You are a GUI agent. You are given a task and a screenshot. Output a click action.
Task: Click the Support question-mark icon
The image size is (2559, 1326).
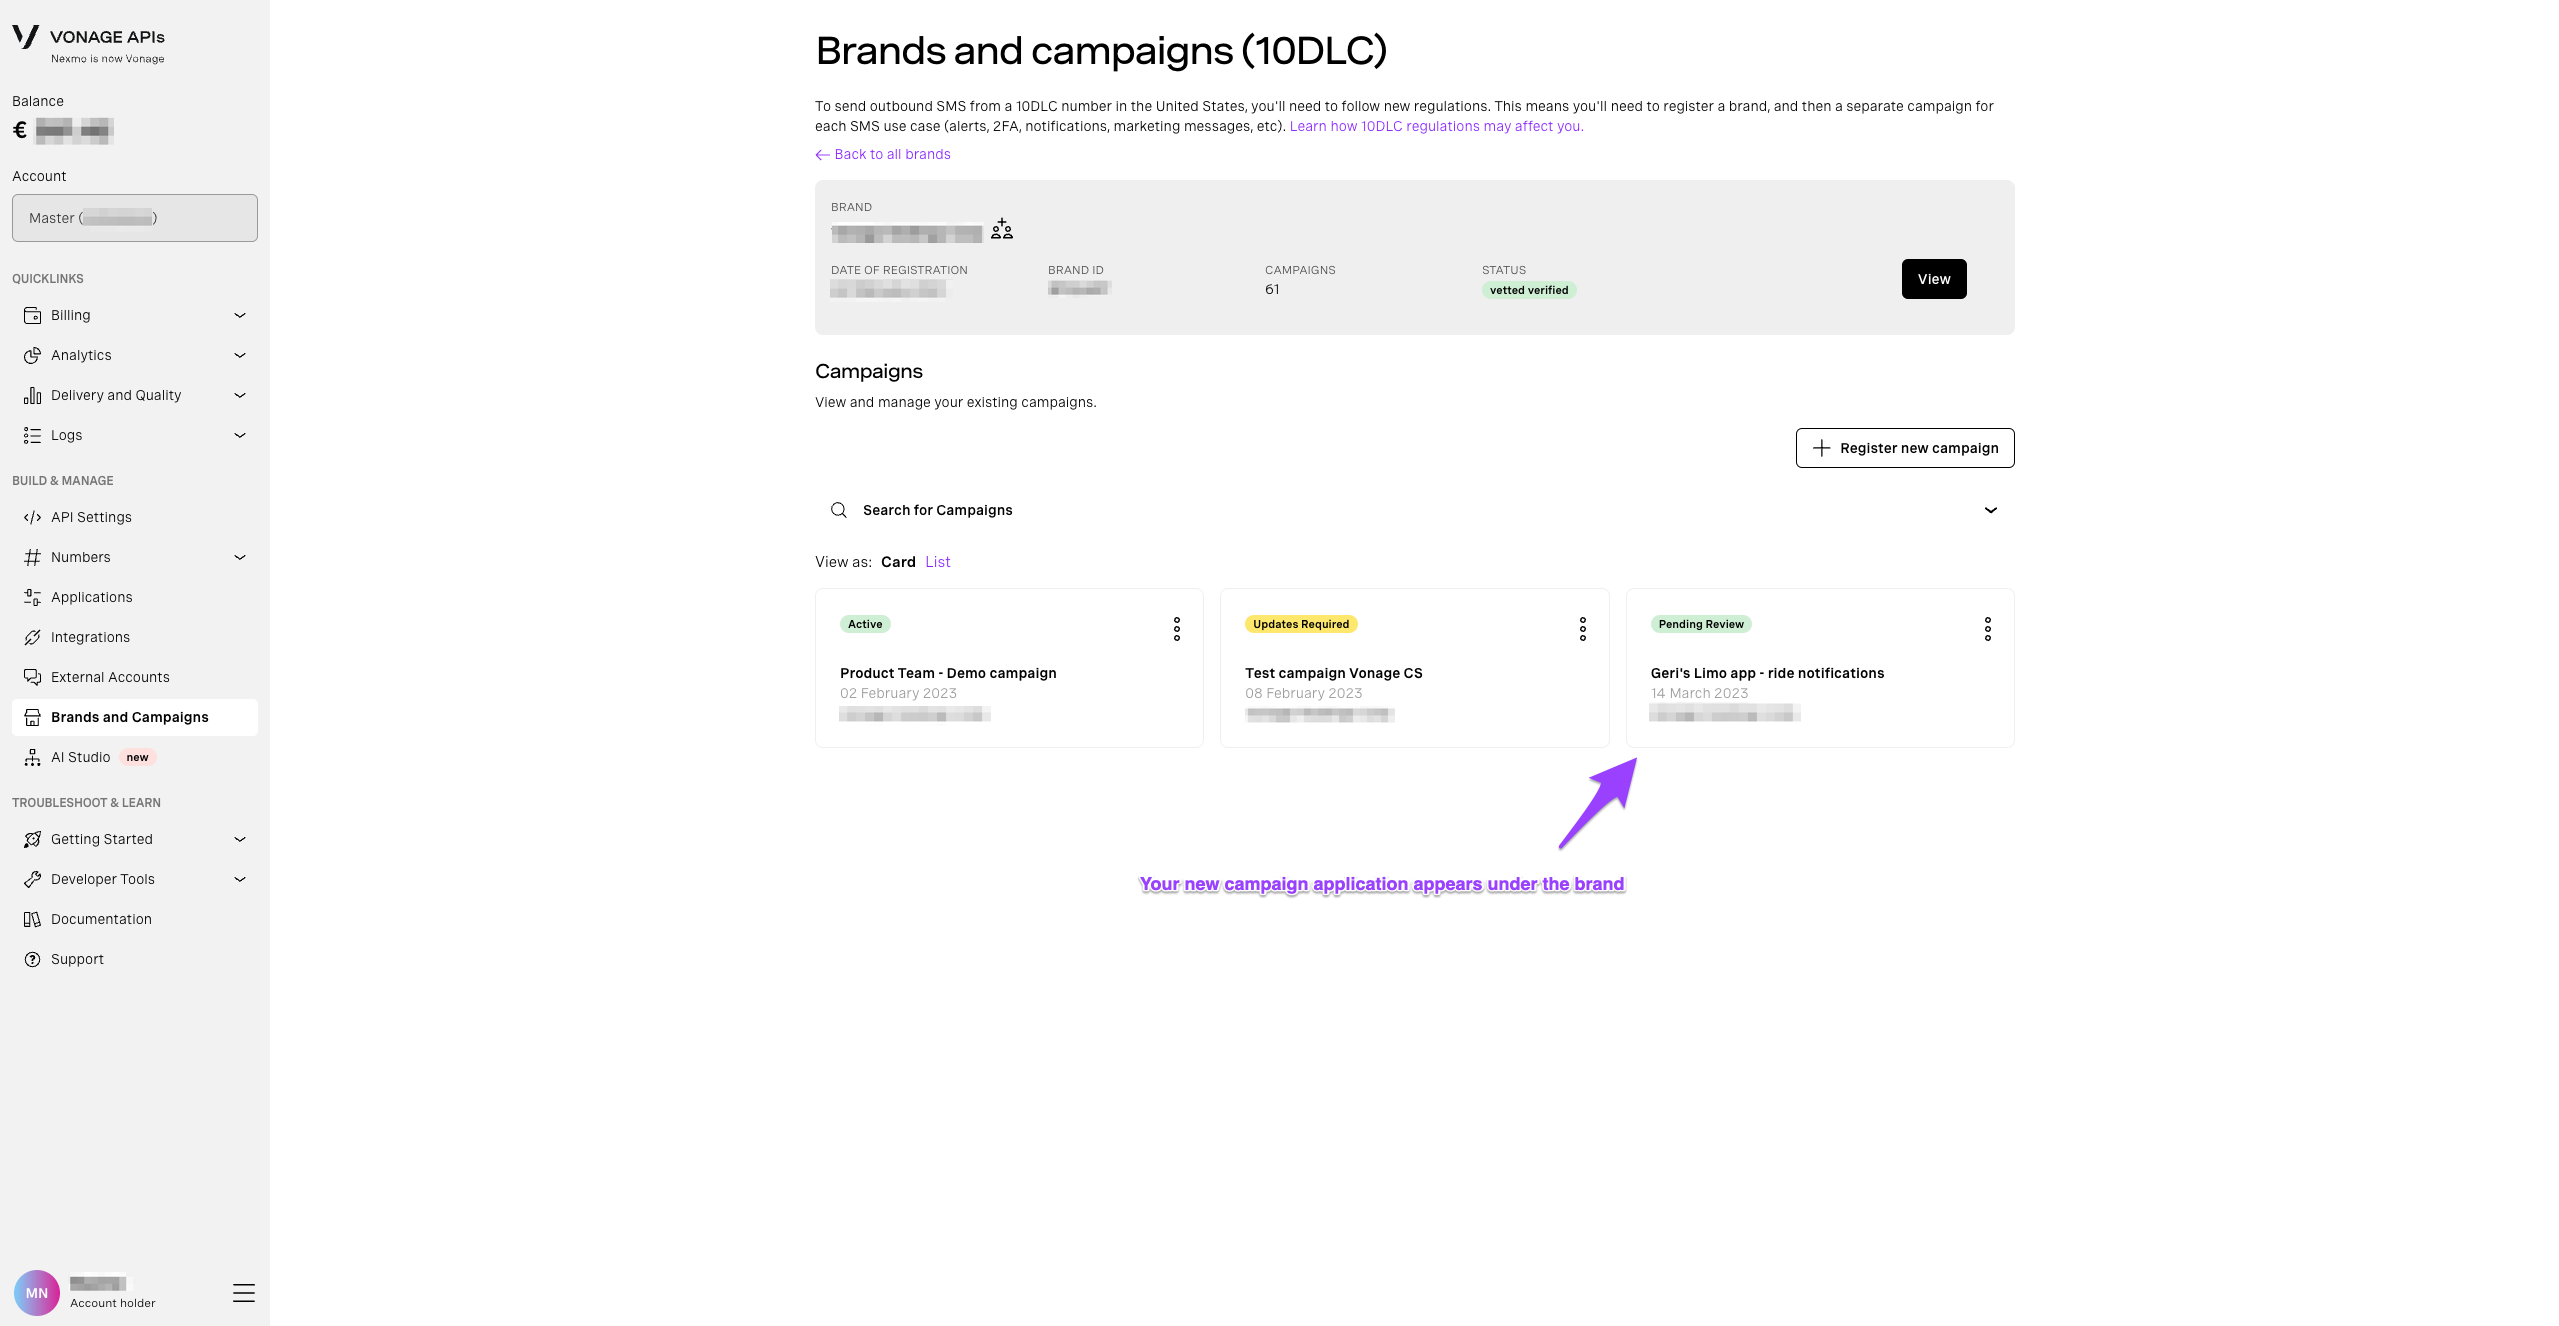(32, 959)
